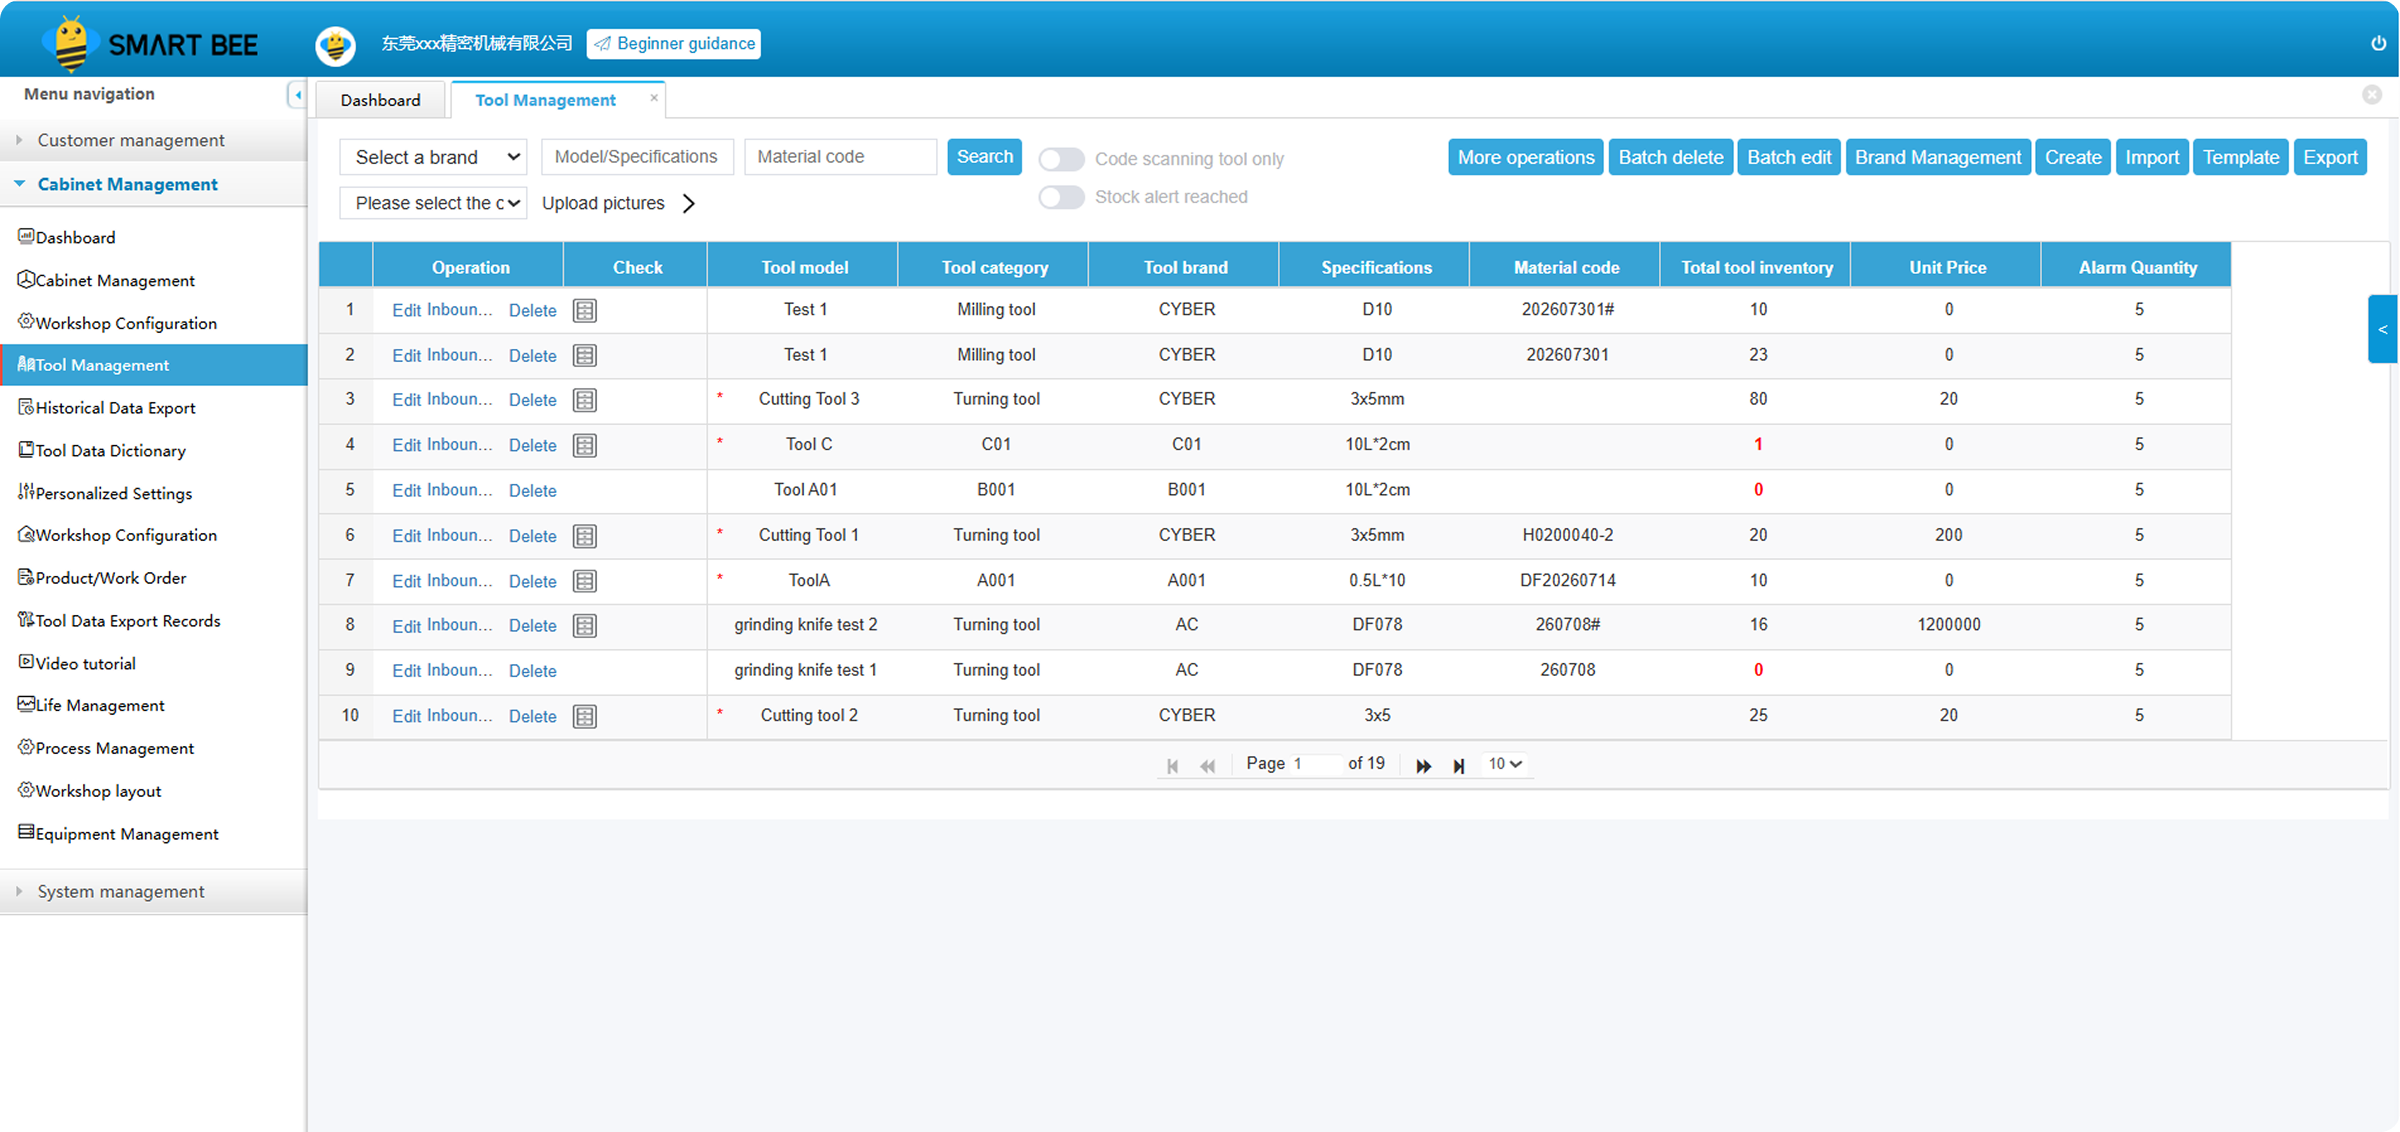
Task: Sort by Total tool inventory column header
Action: point(1756,267)
